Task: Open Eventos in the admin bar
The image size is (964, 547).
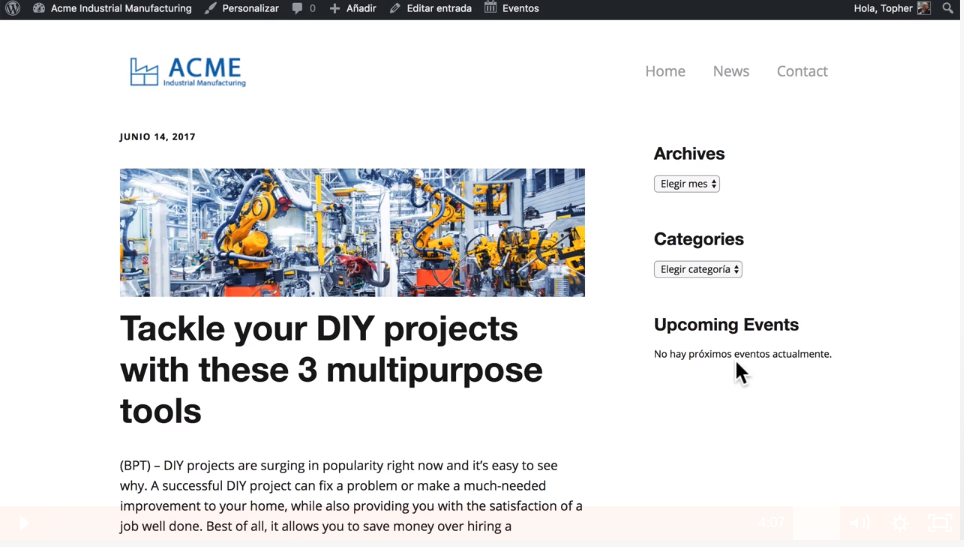Action: point(512,9)
